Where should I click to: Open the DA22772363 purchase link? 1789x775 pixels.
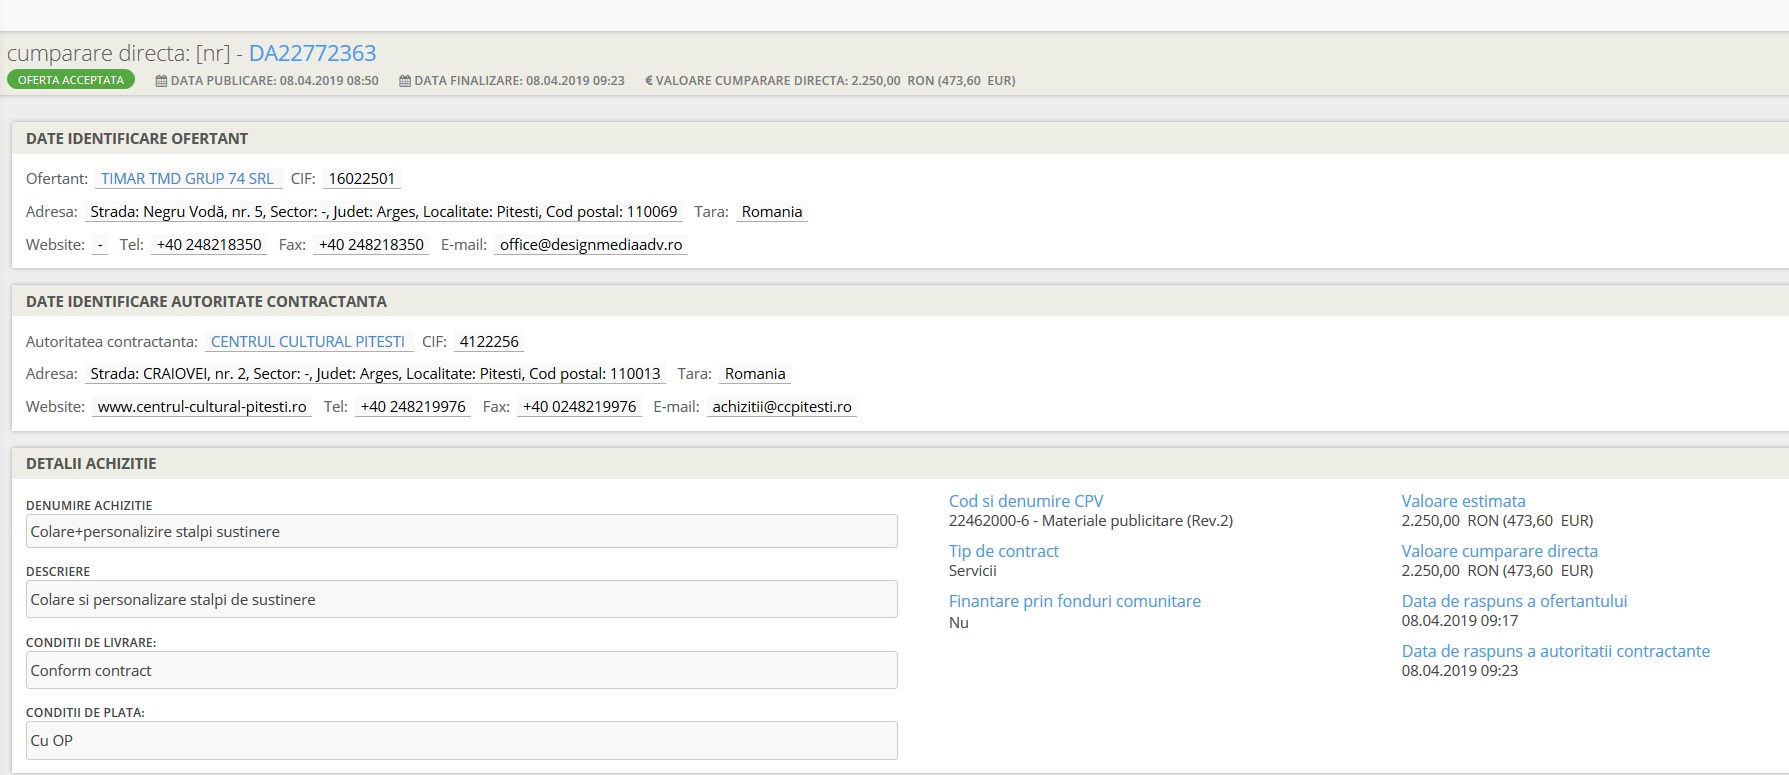[x=312, y=53]
